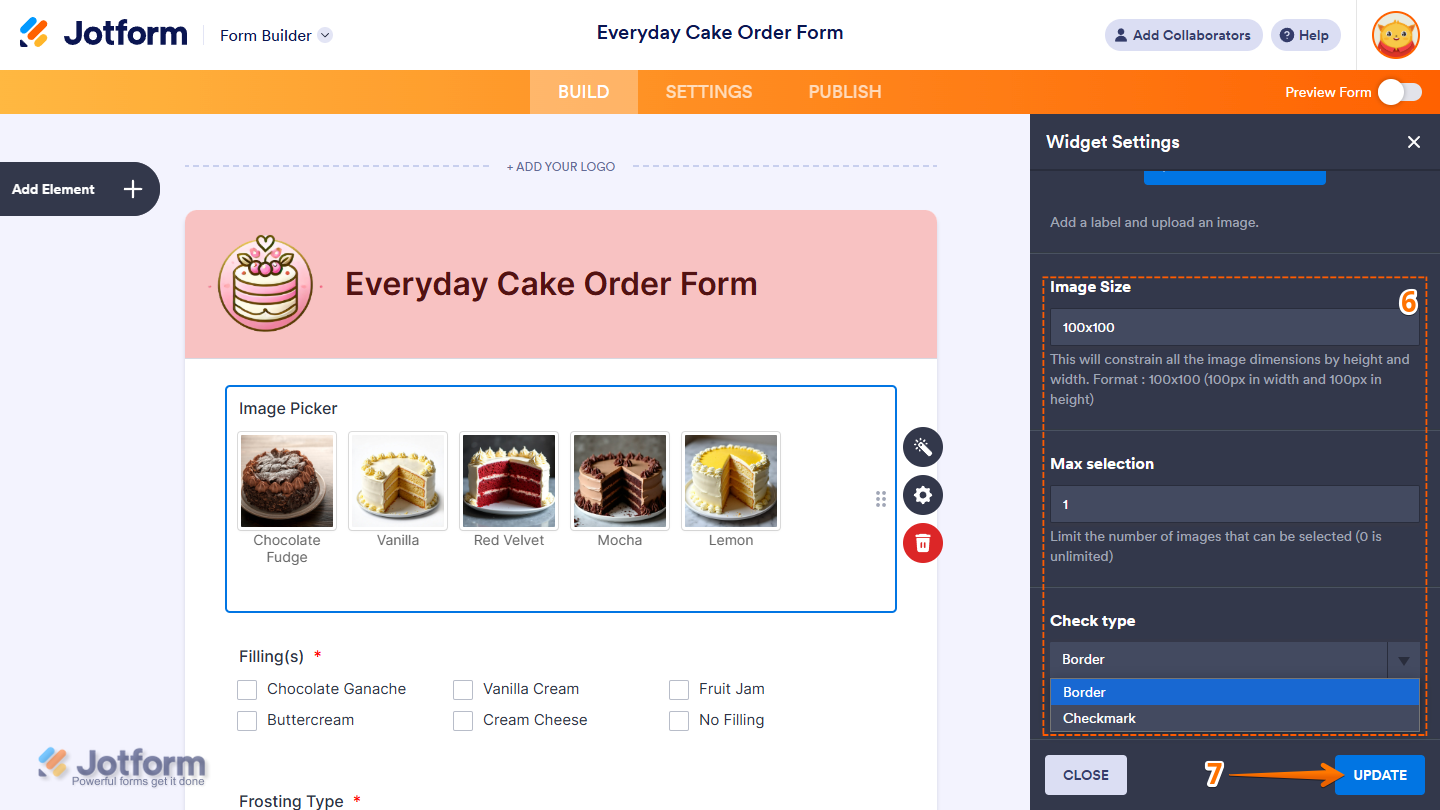Check the Vanilla Cream filling checkbox

(462, 689)
